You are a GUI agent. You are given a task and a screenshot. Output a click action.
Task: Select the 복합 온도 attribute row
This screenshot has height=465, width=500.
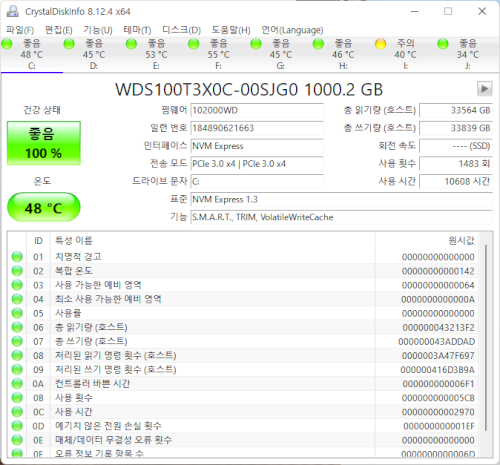pos(243,271)
